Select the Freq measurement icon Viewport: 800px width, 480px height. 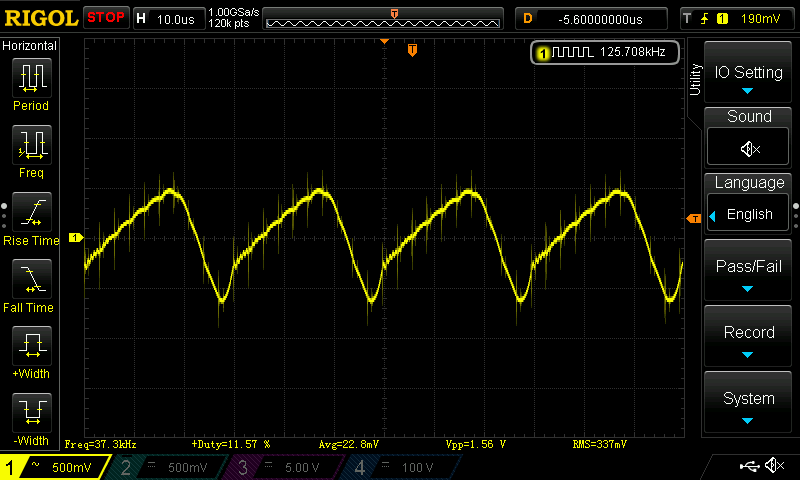tap(32, 145)
